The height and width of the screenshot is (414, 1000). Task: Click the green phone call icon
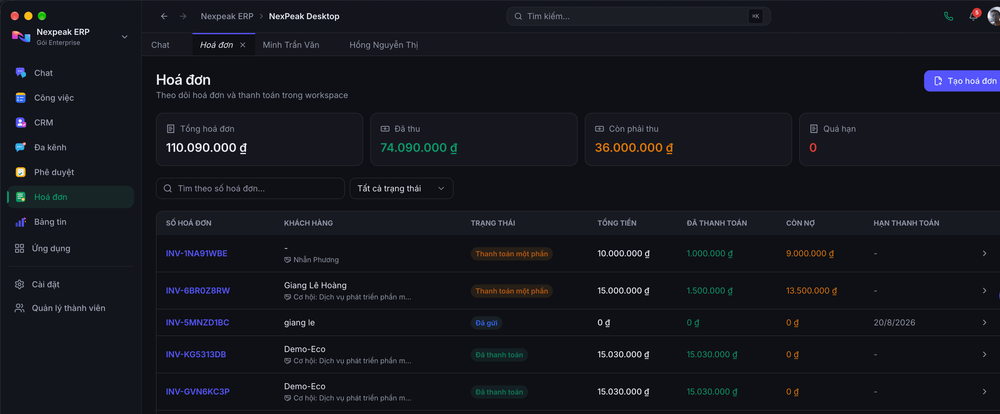click(x=948, y=17)
